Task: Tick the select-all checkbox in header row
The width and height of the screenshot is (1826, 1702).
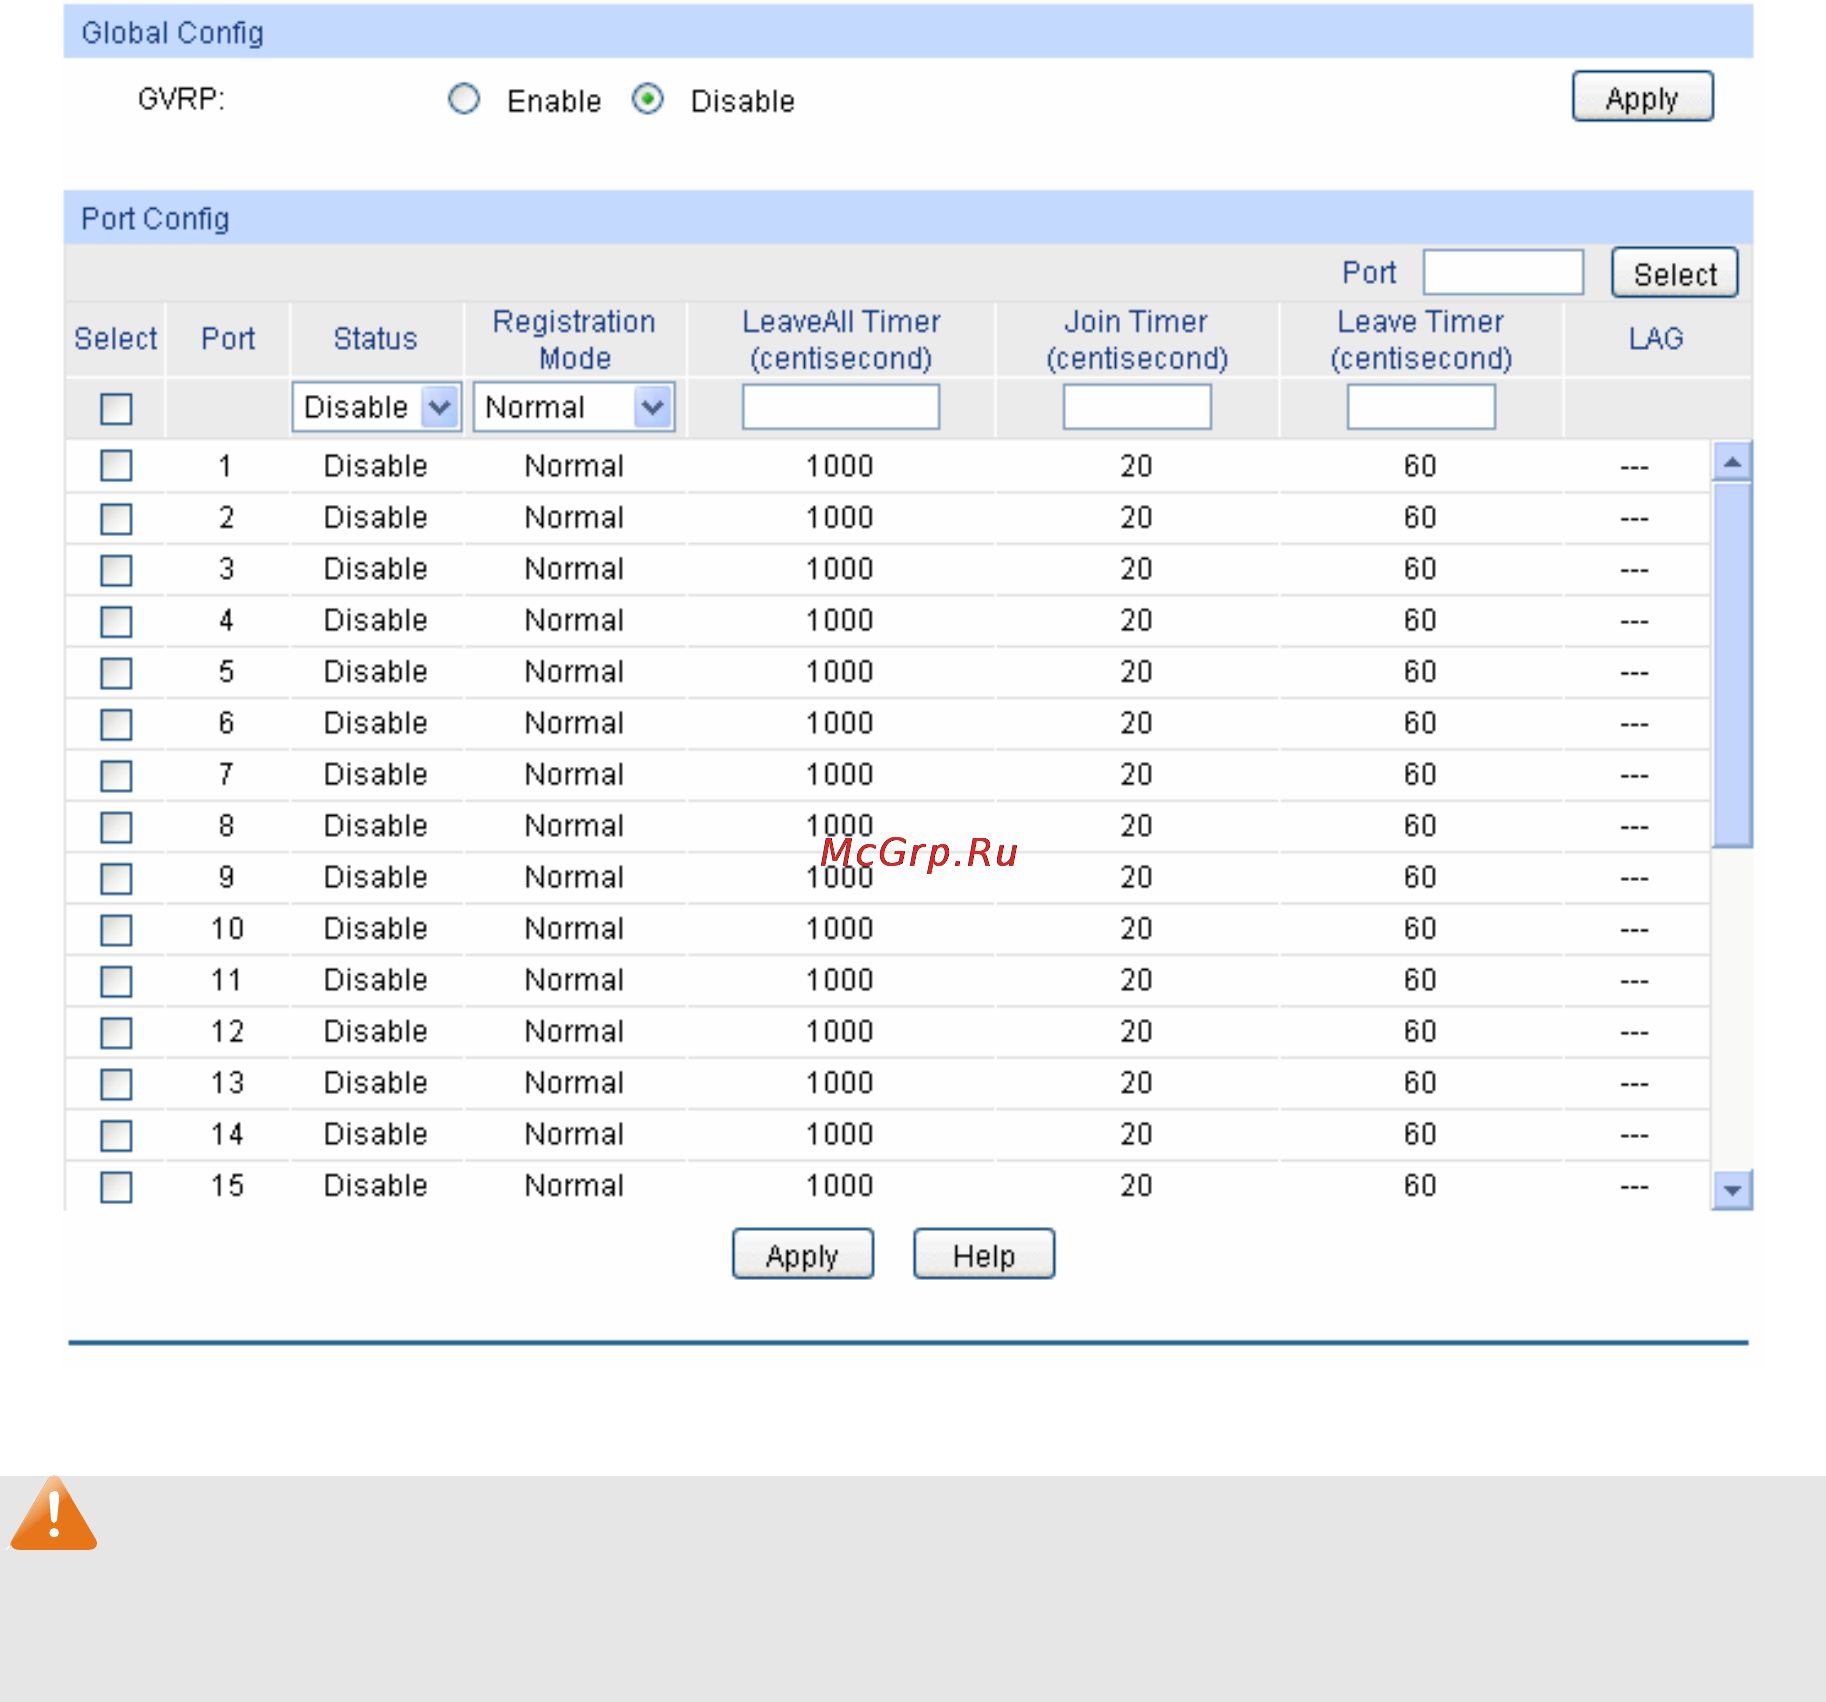Action: [116, 408]
